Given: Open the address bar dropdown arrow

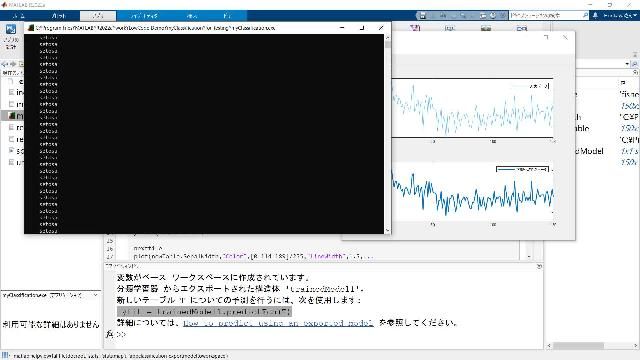Looking at the screenshot, I should [627, 64].
